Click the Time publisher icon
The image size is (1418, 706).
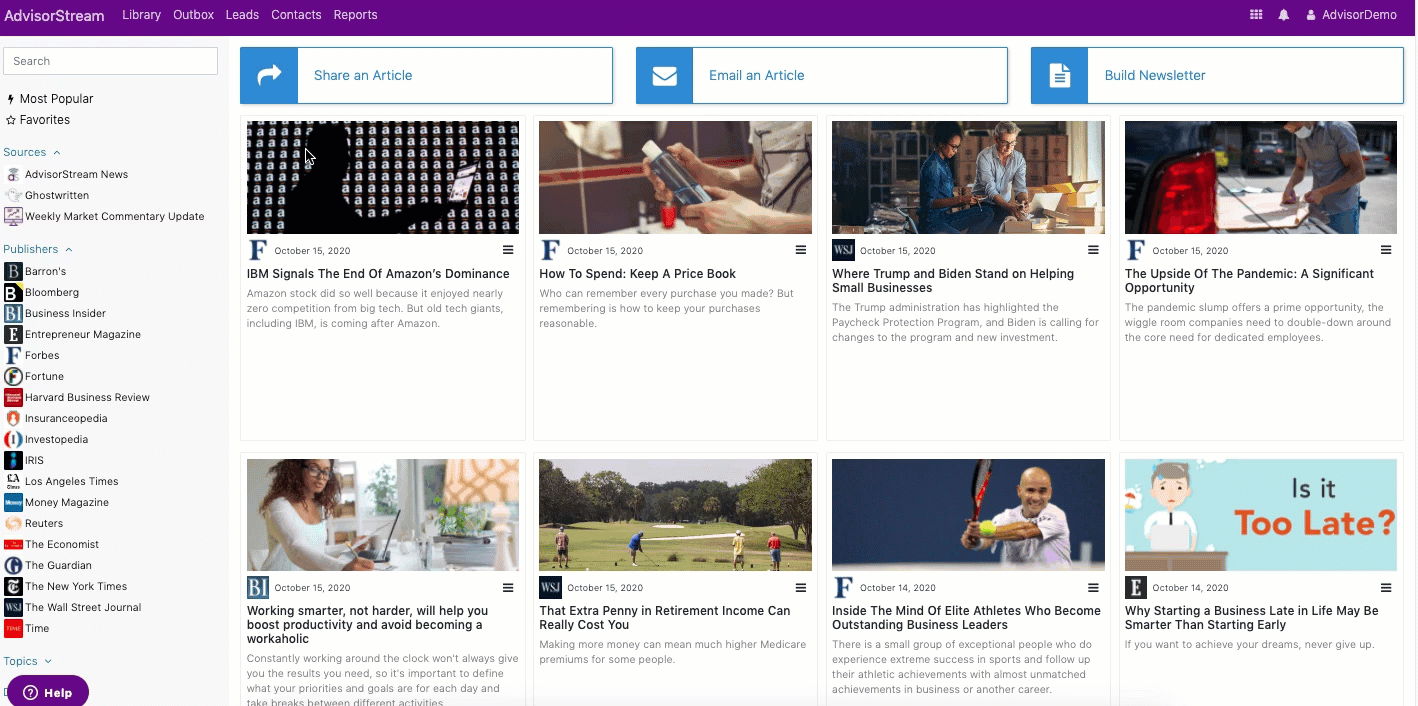click(x=13, y=629)
